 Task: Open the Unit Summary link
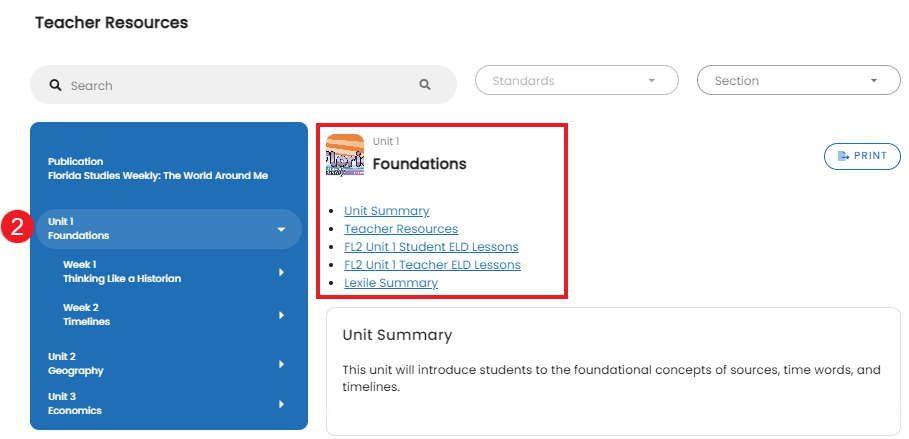(x=387, y=211)
